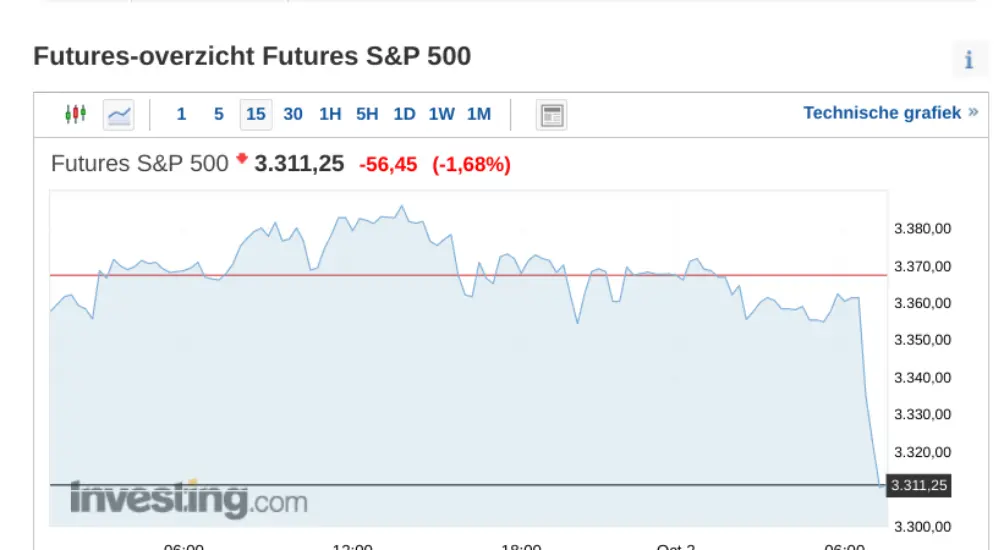1004x550 pixels.
Task: Select the area line chart icon
Action: click(118, 115)
